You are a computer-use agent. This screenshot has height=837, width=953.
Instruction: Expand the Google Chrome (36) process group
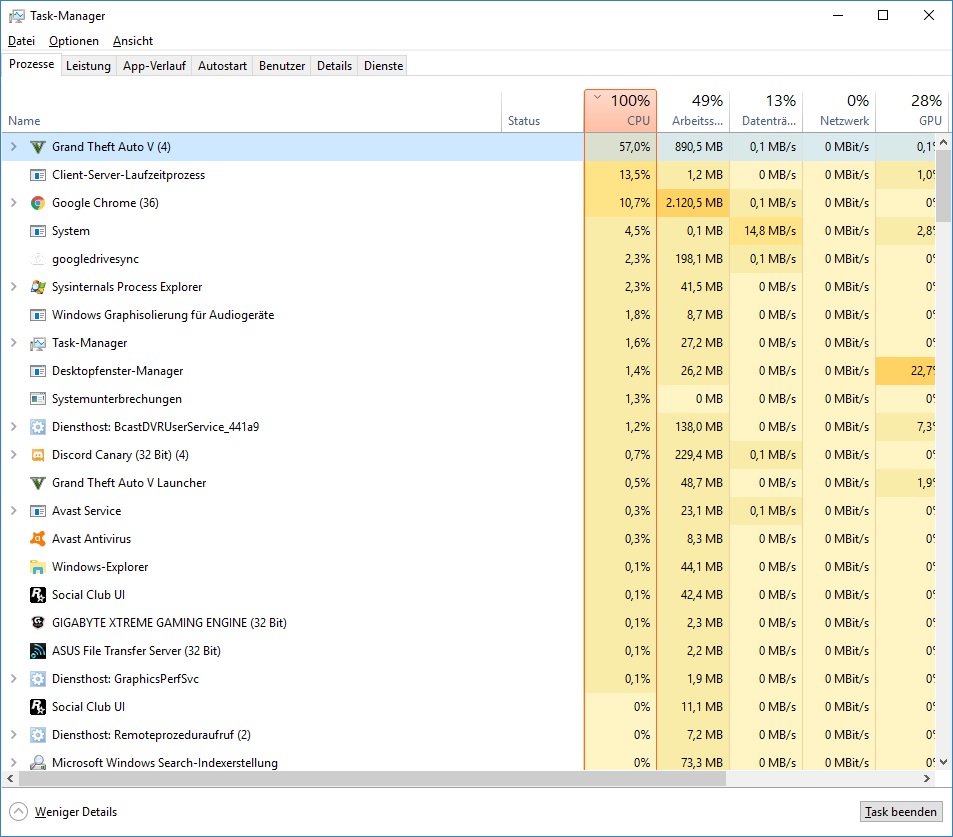pos(13,202)
